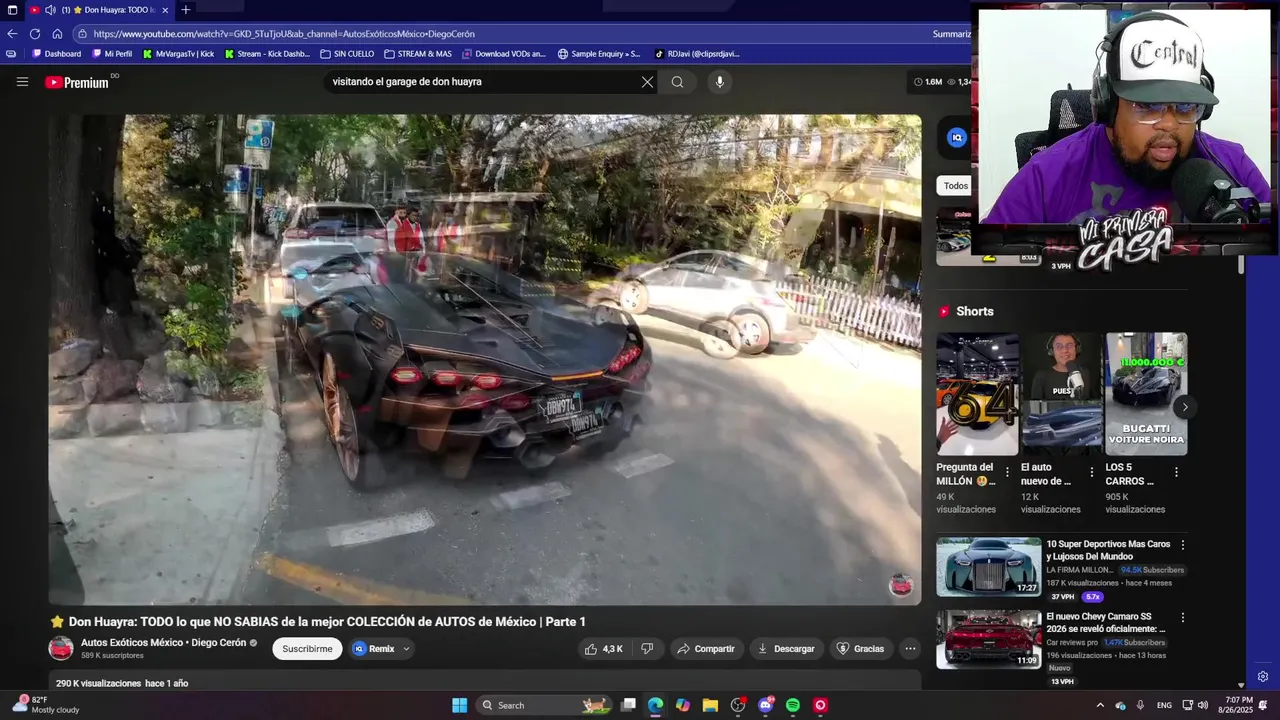
Task: Open the El auto nuevo short
Action: tap(1062, 394)
